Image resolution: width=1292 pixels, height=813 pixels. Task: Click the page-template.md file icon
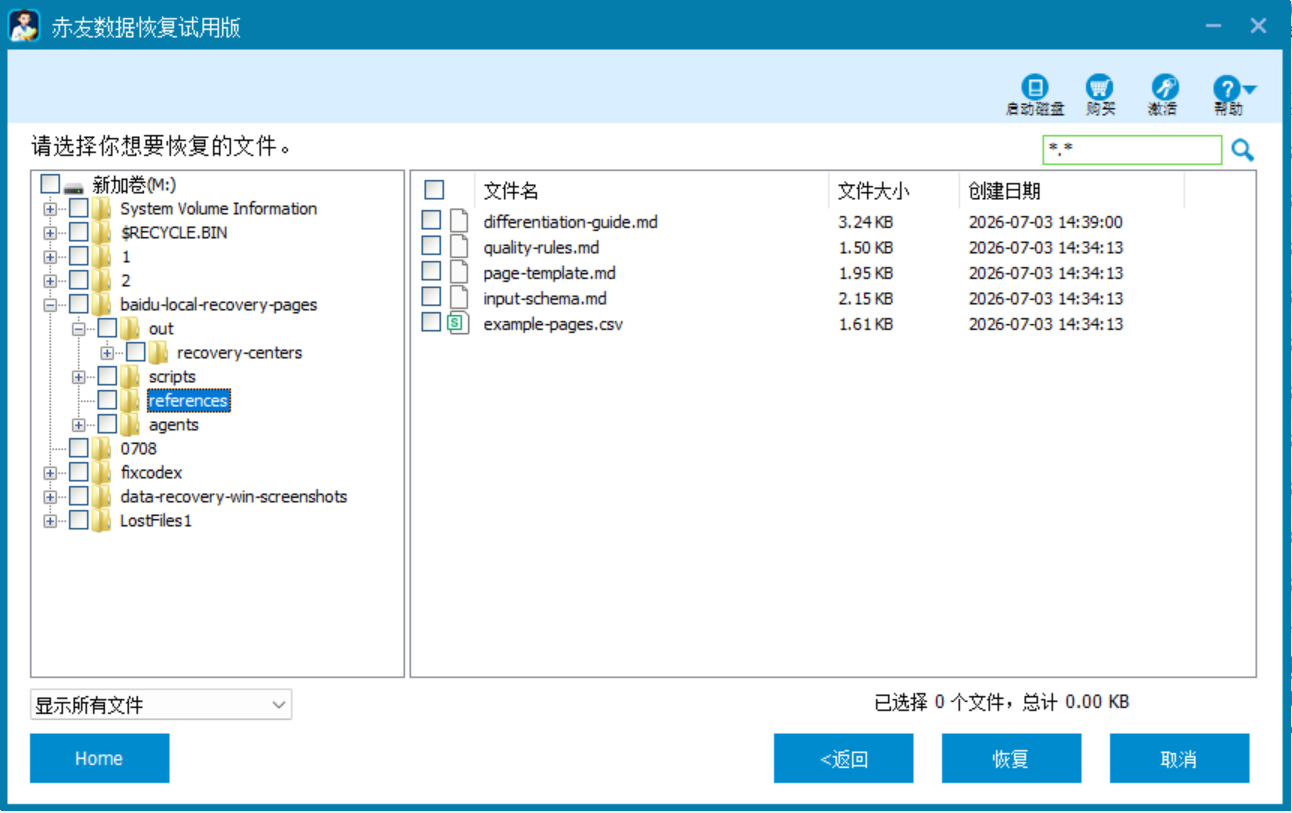(458, 272)
